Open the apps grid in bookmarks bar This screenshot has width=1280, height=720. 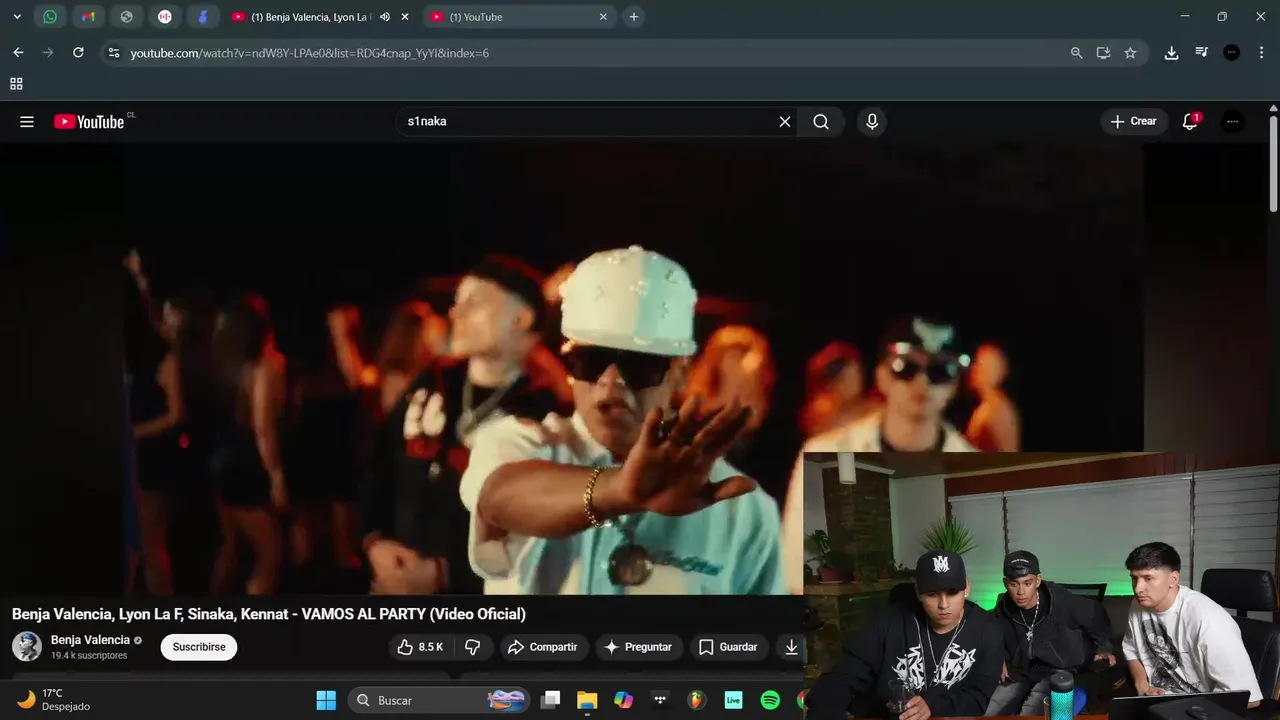16,84
